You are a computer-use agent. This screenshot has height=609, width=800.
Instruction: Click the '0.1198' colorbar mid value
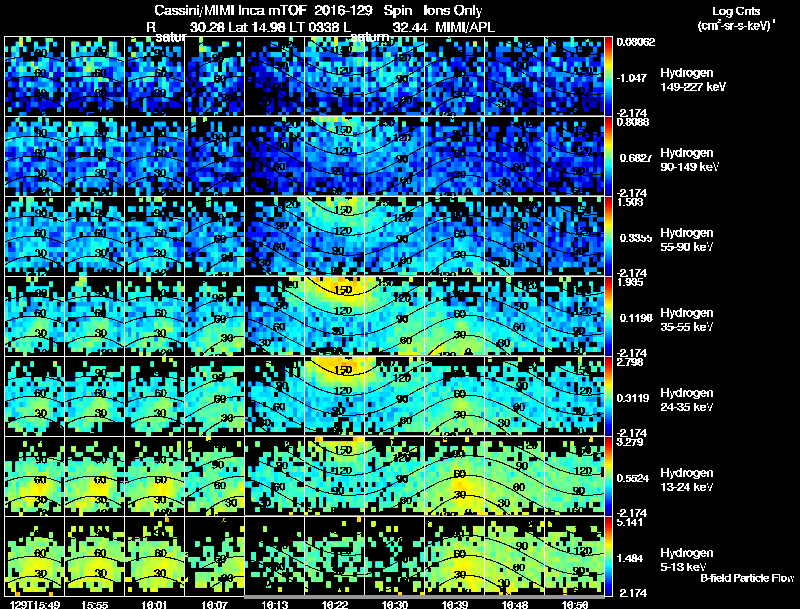[x=635, y=318]
